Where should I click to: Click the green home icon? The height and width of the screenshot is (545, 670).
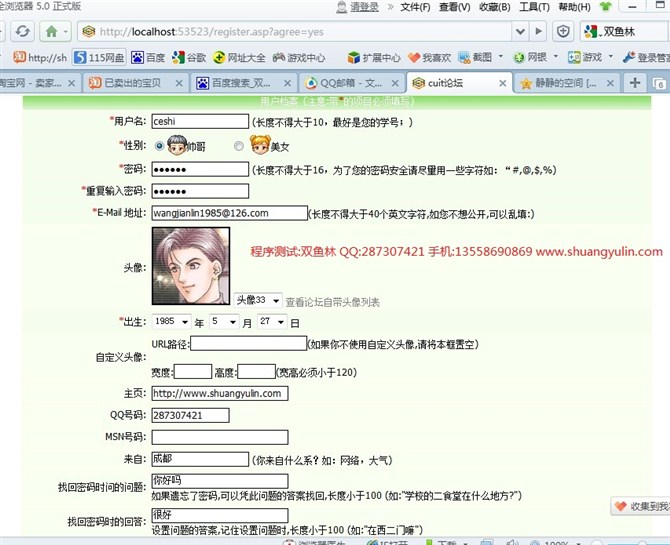tap(51, 32)
